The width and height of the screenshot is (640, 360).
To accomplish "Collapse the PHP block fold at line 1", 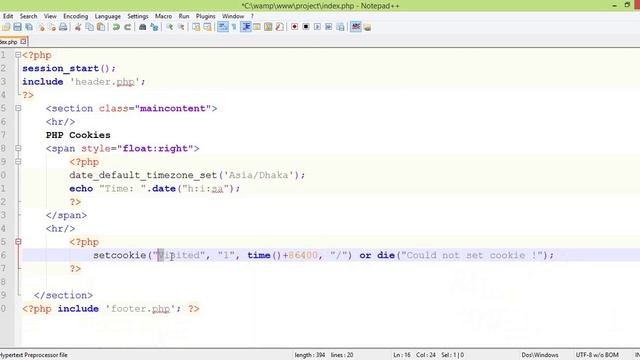I will click(x=18, y=55).
